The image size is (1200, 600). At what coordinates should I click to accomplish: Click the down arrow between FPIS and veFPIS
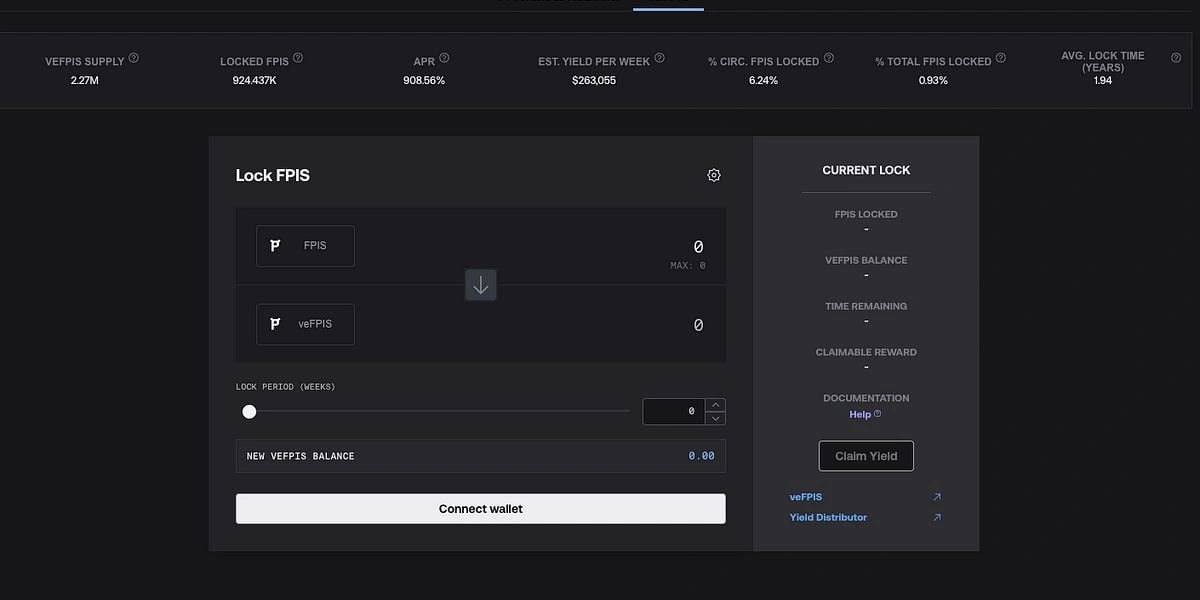481,285
